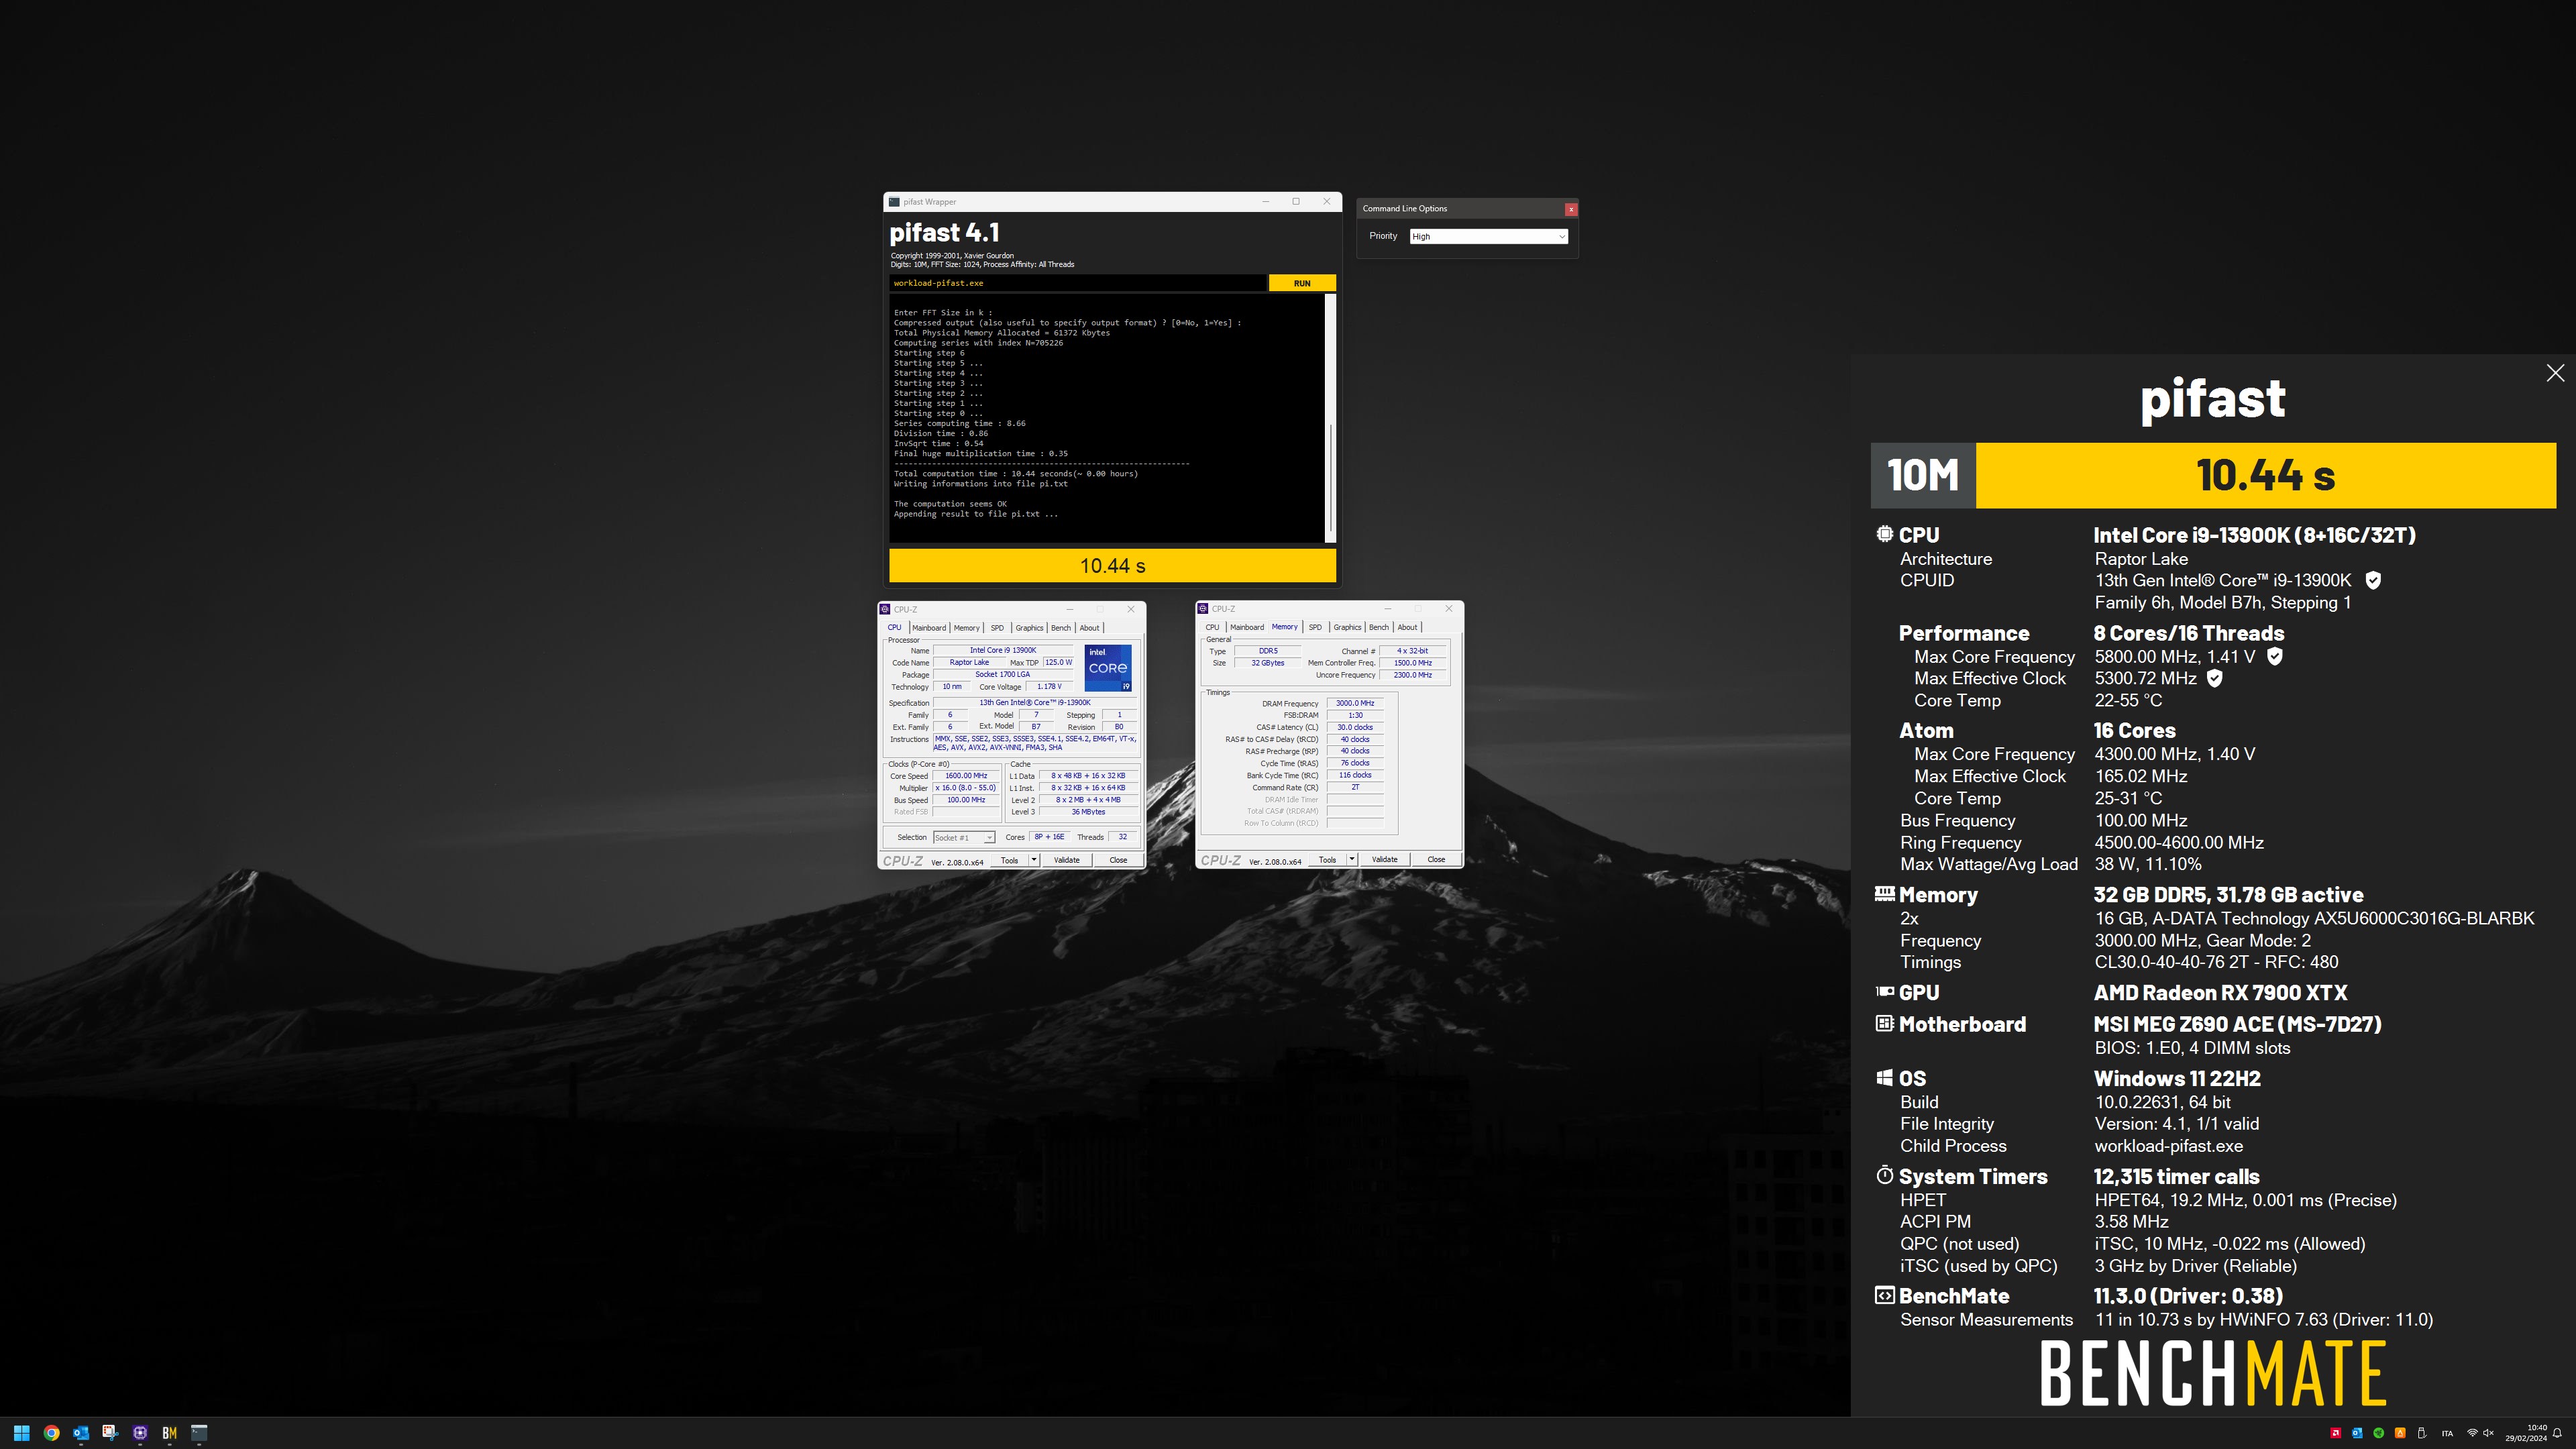Click the Multiplier value field in CPU-Z

966,788
